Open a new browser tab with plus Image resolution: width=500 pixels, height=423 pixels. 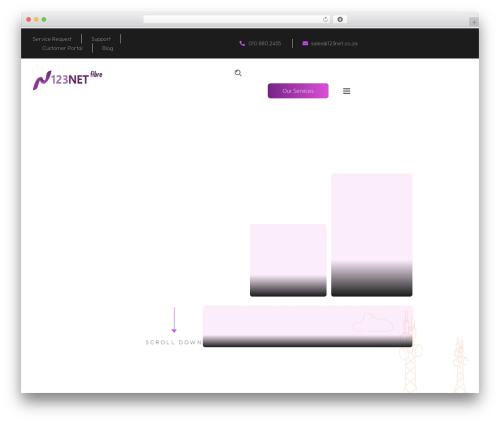click(x=474, y=22)
